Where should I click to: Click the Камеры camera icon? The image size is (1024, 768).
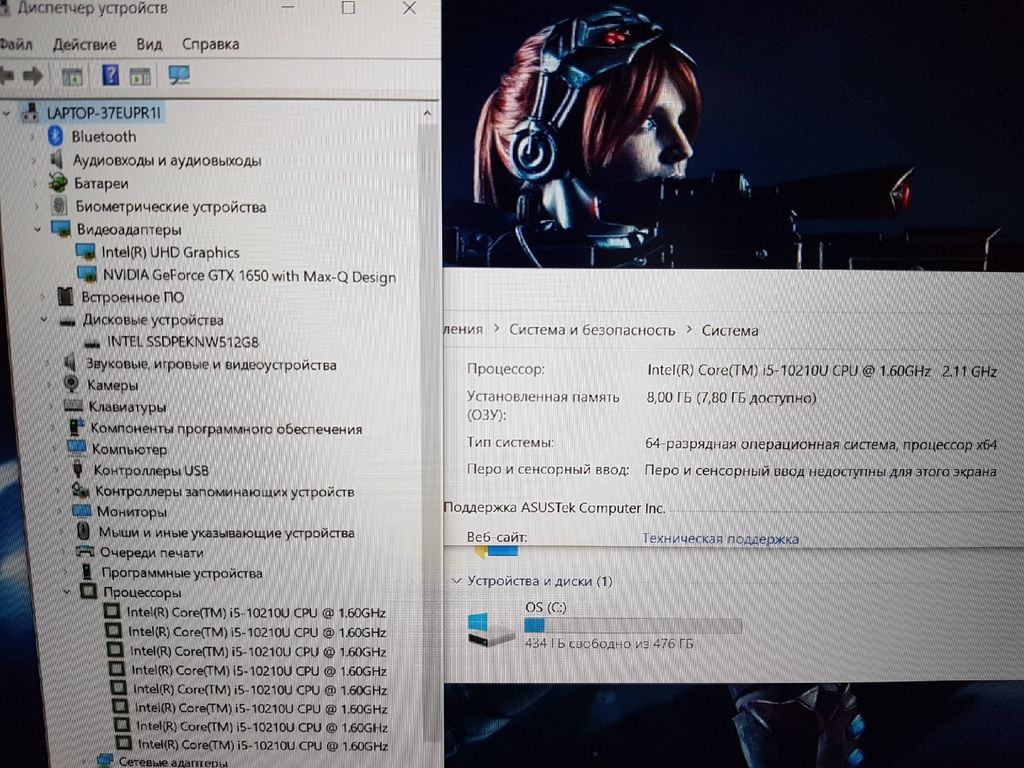71,384
